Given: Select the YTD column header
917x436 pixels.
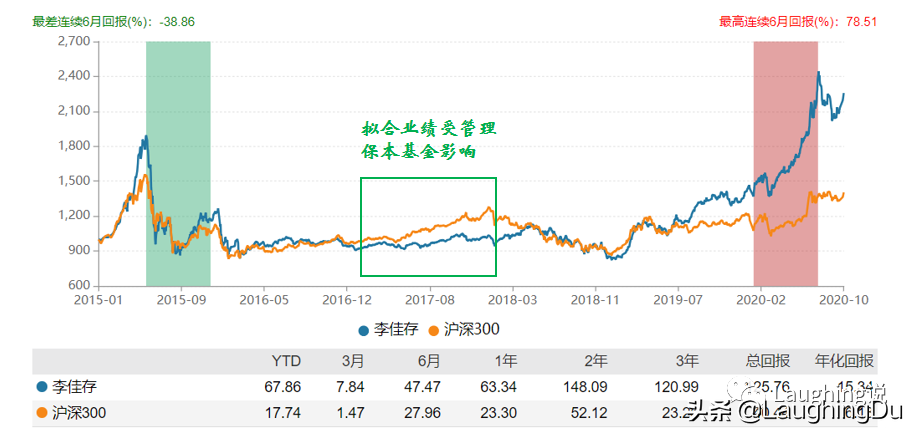Looking at the screenshot, I should click(287, 362).
